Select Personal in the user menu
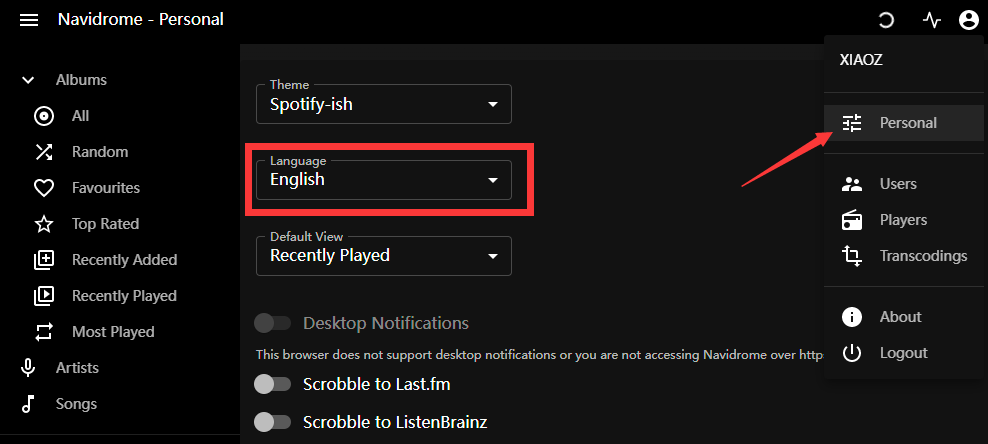Image resolution: width=988 pixels, height=444 pixels. pyautogui.click(x=904, y=123)
